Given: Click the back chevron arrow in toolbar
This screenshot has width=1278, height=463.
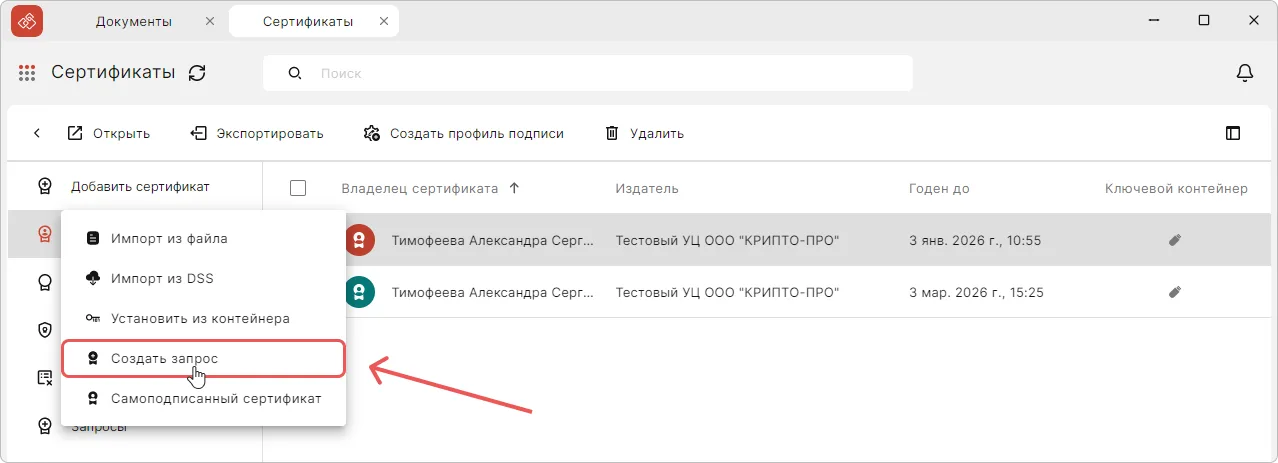Looking at the screenshot, I should coord(37,133).
